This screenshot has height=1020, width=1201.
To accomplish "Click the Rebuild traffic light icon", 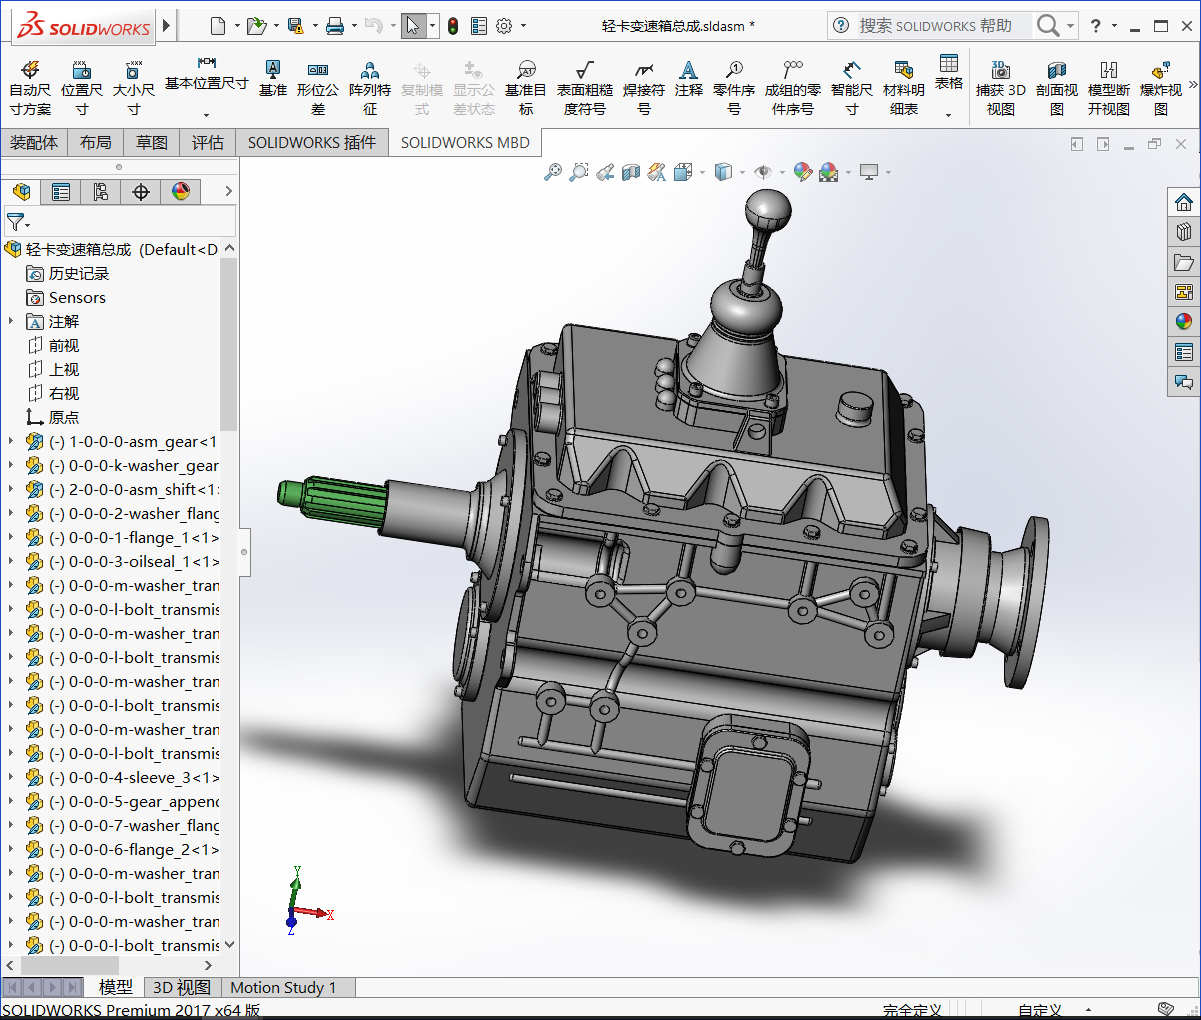I will coord(453,26).
